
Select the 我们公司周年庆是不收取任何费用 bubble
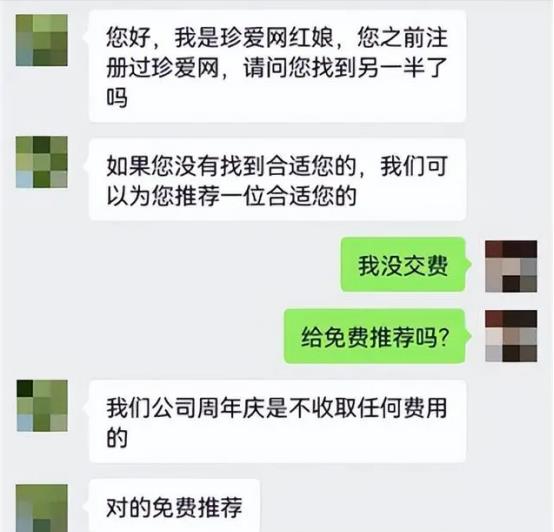tap(277, 421)
